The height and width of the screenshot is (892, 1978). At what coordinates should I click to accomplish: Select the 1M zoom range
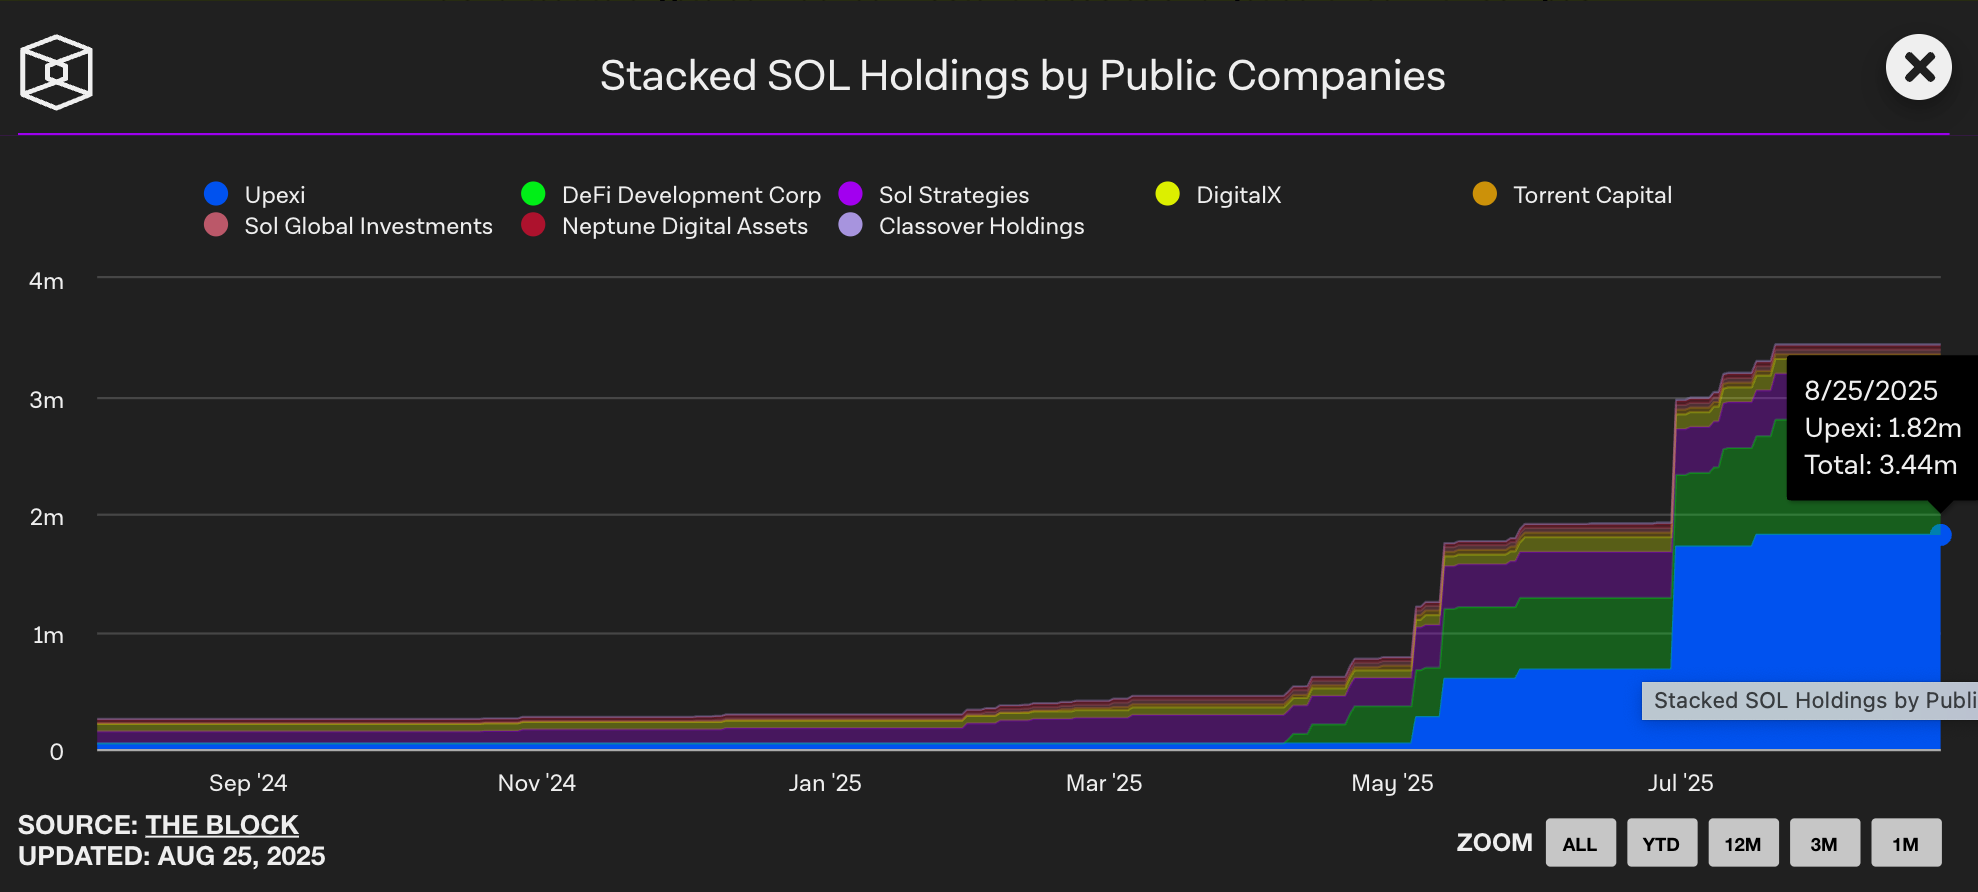click(1905, 843)
